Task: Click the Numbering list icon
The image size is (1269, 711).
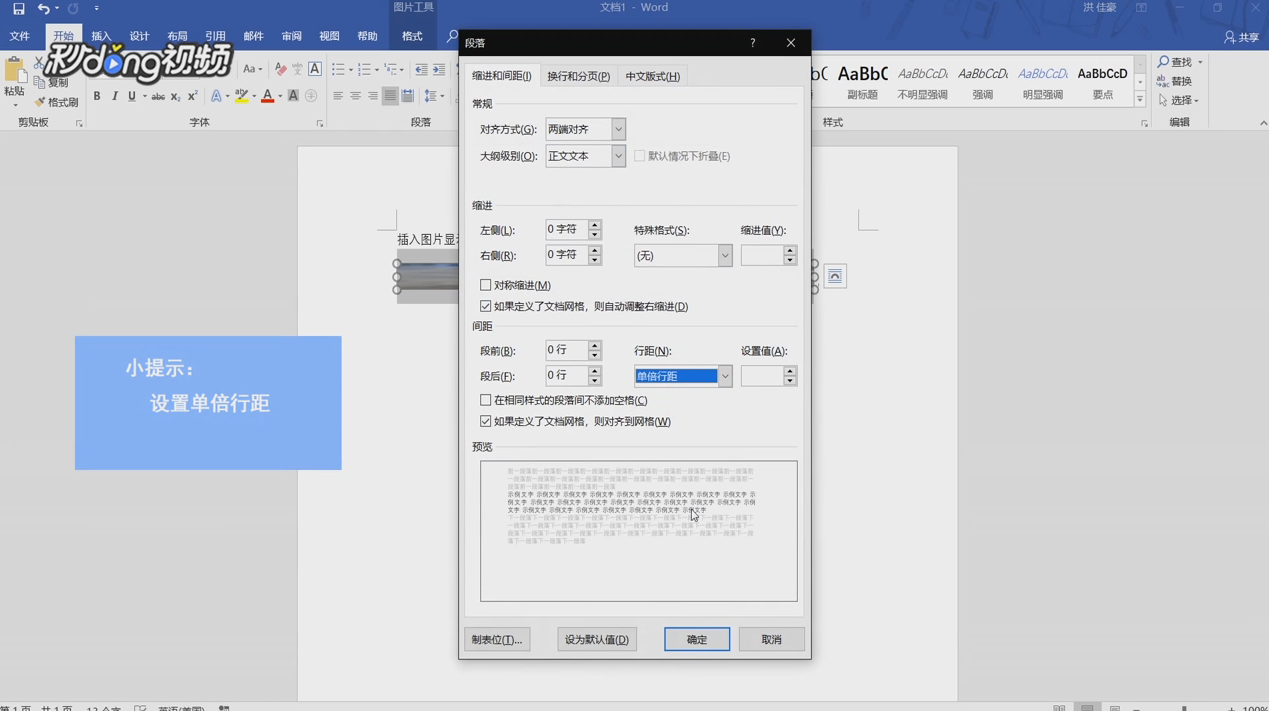Action: point(364,69)
